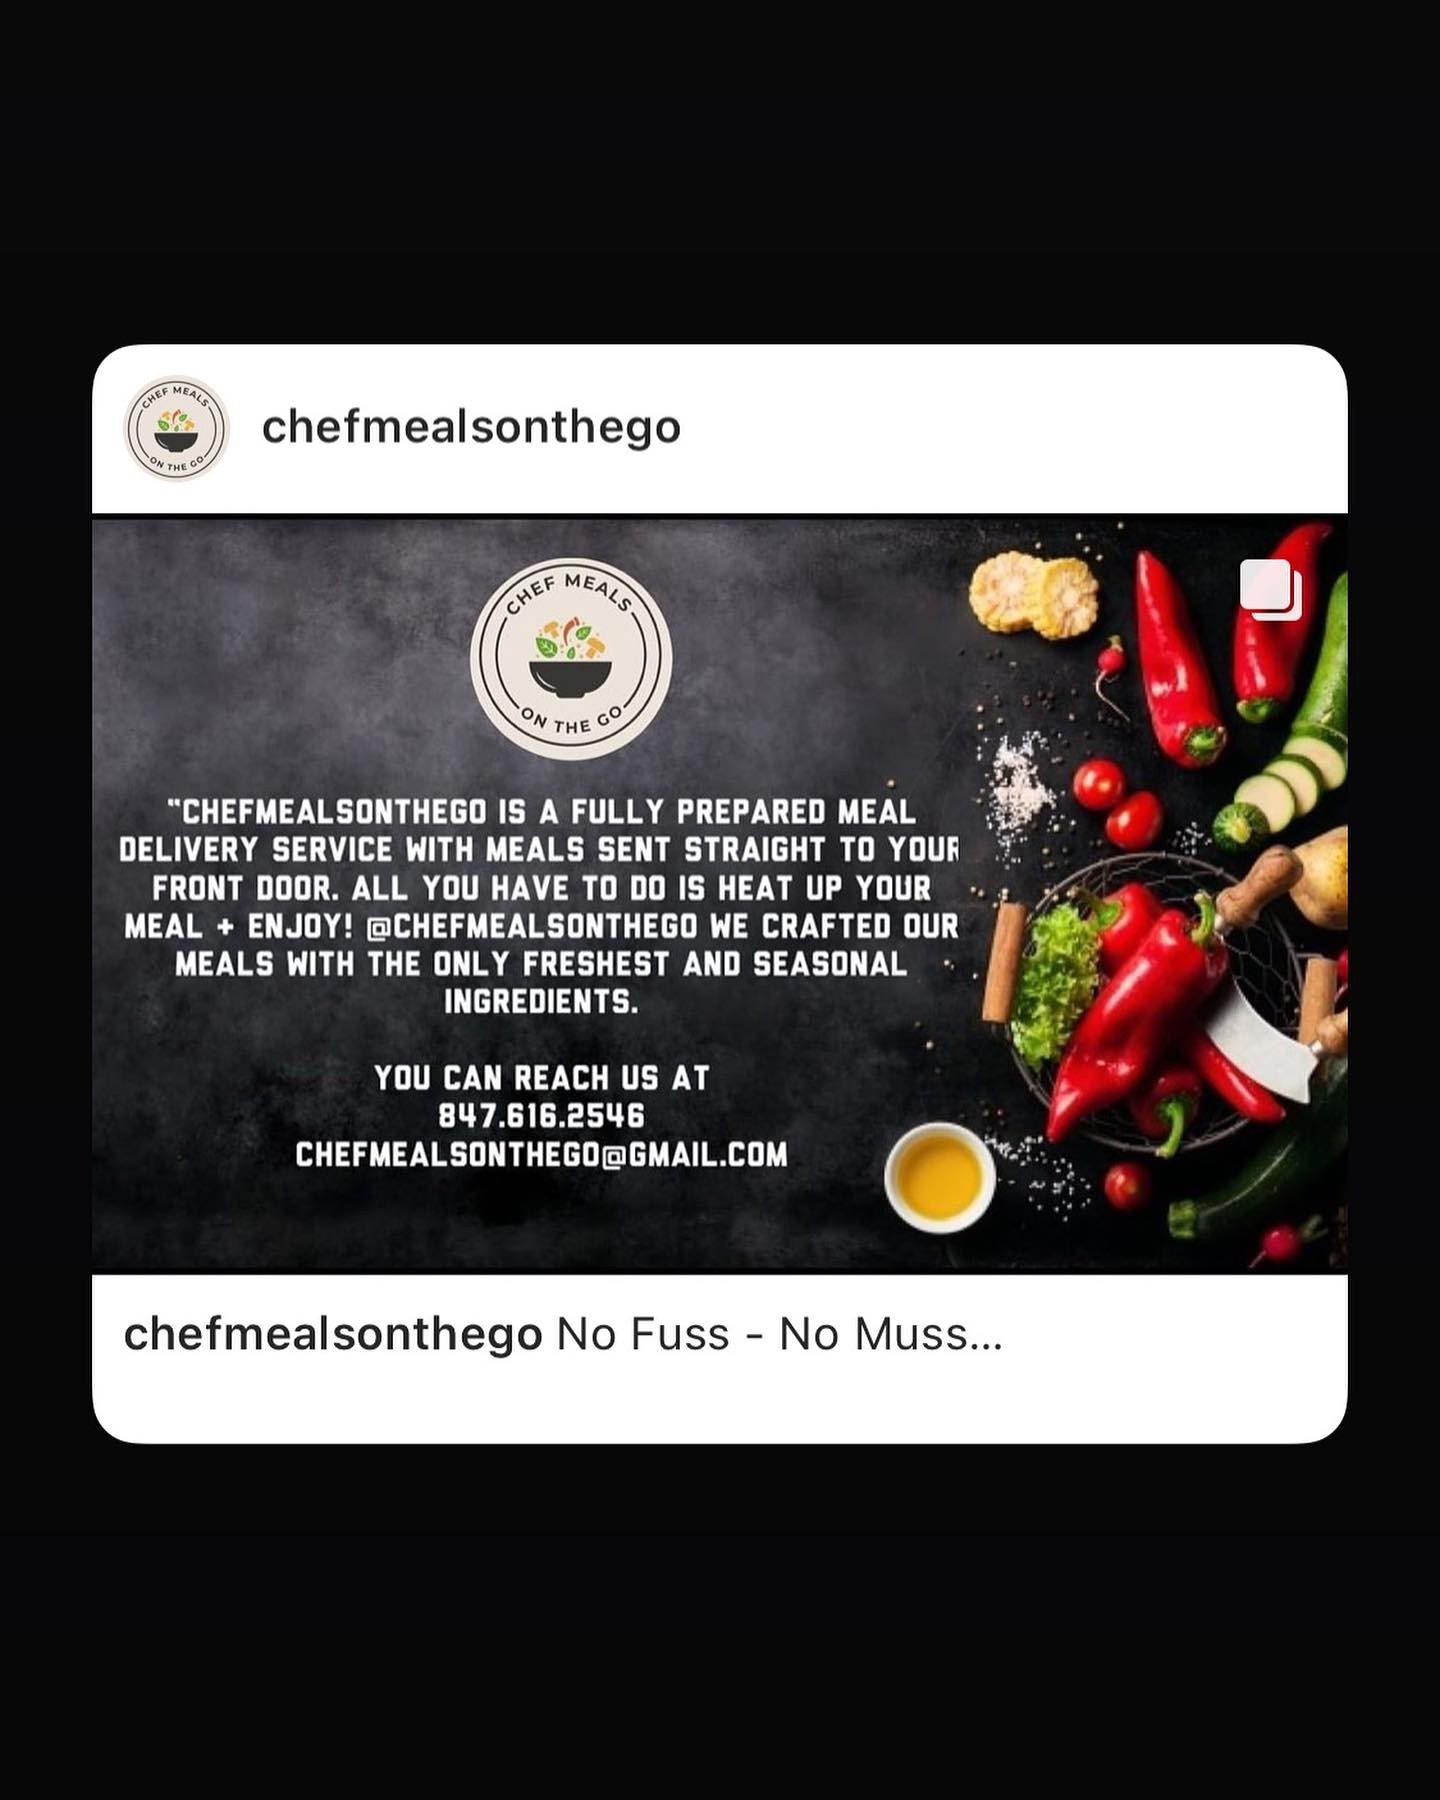Tap the chefmealsonthego username in post header
1440x1800 pixels.
(471, 428)
